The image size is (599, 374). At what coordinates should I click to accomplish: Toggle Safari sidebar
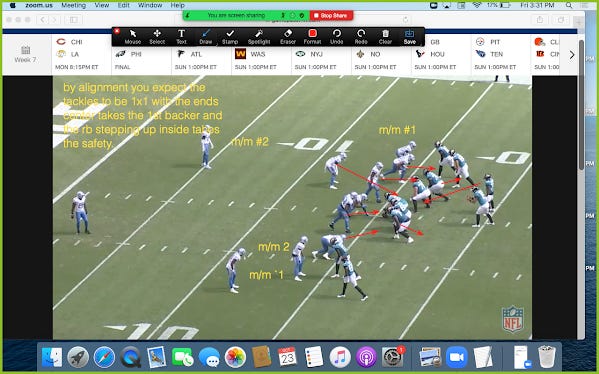click(74, 19)
